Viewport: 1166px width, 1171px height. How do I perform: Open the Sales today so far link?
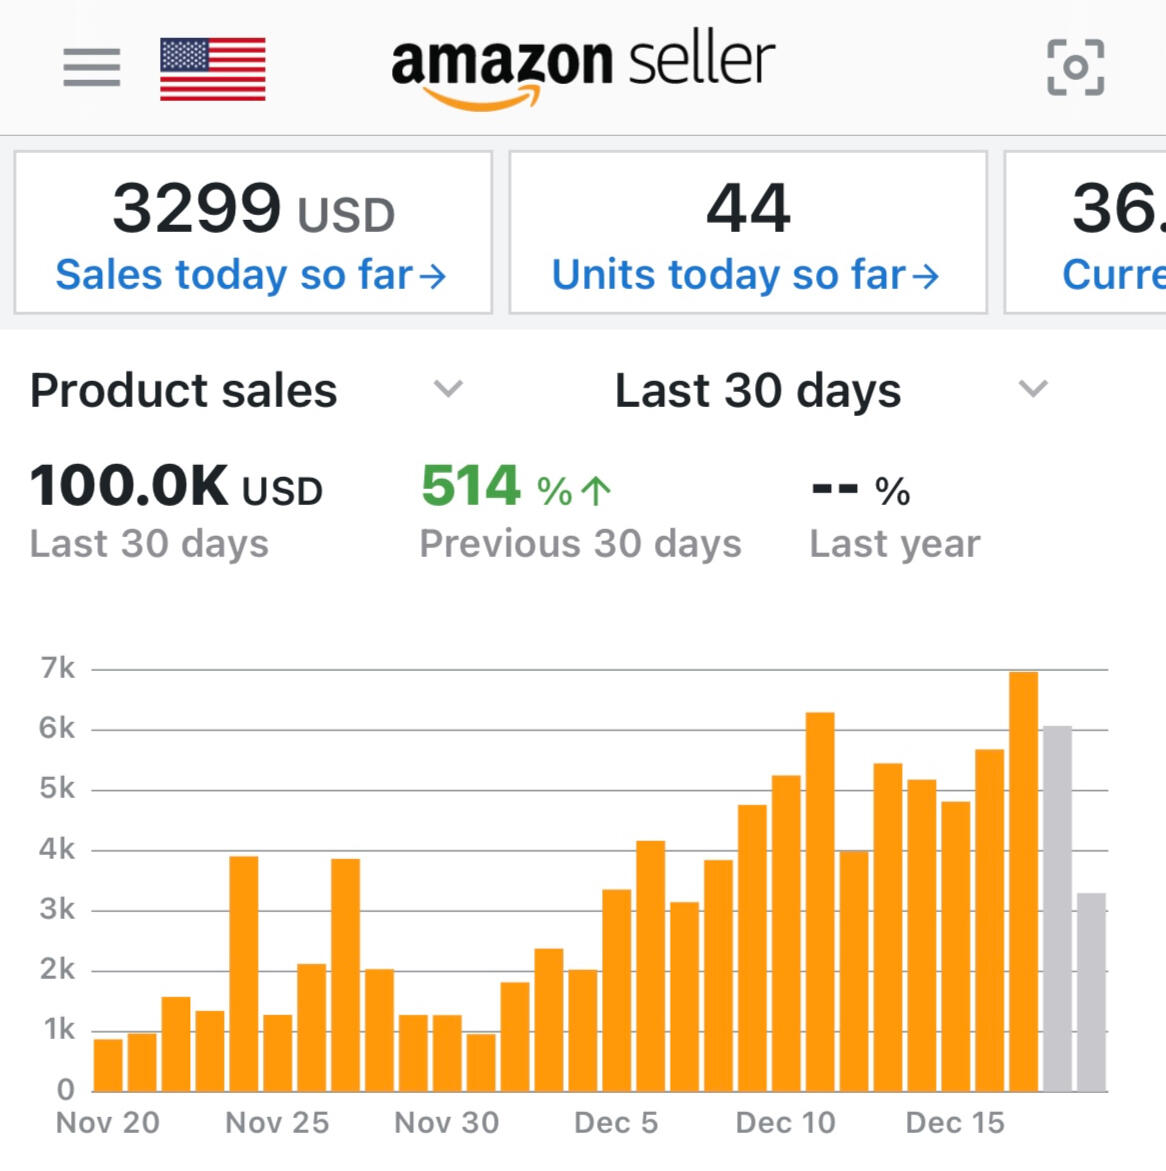pos(234,275)
